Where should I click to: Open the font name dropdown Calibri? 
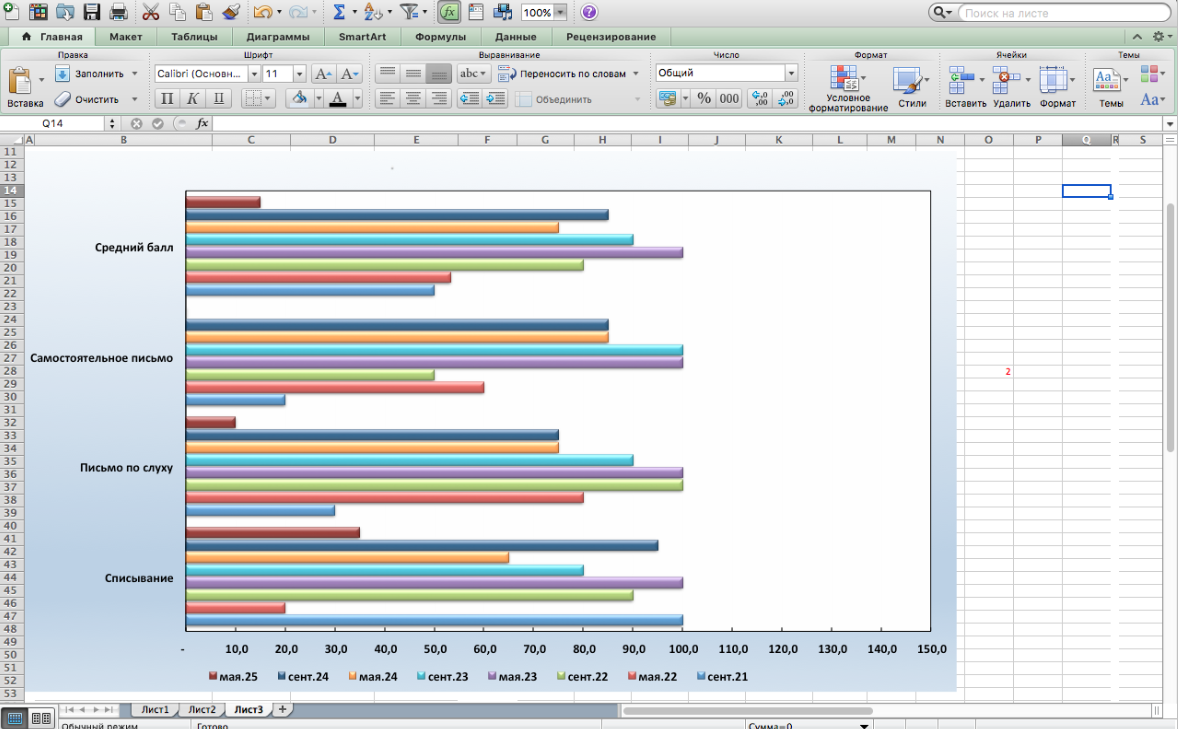(254, 74)
